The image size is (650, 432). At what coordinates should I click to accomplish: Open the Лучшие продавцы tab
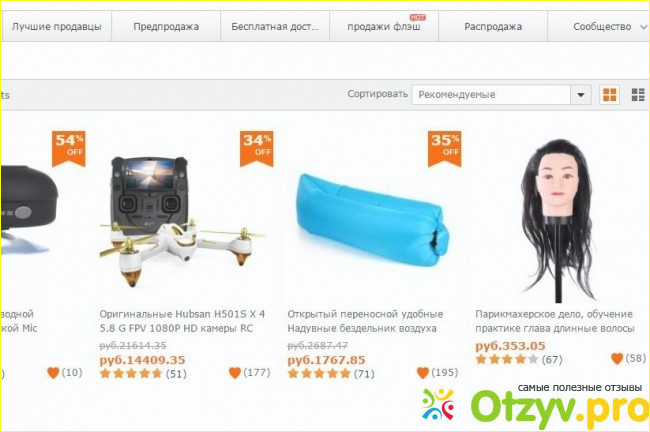tap(56, 27)
